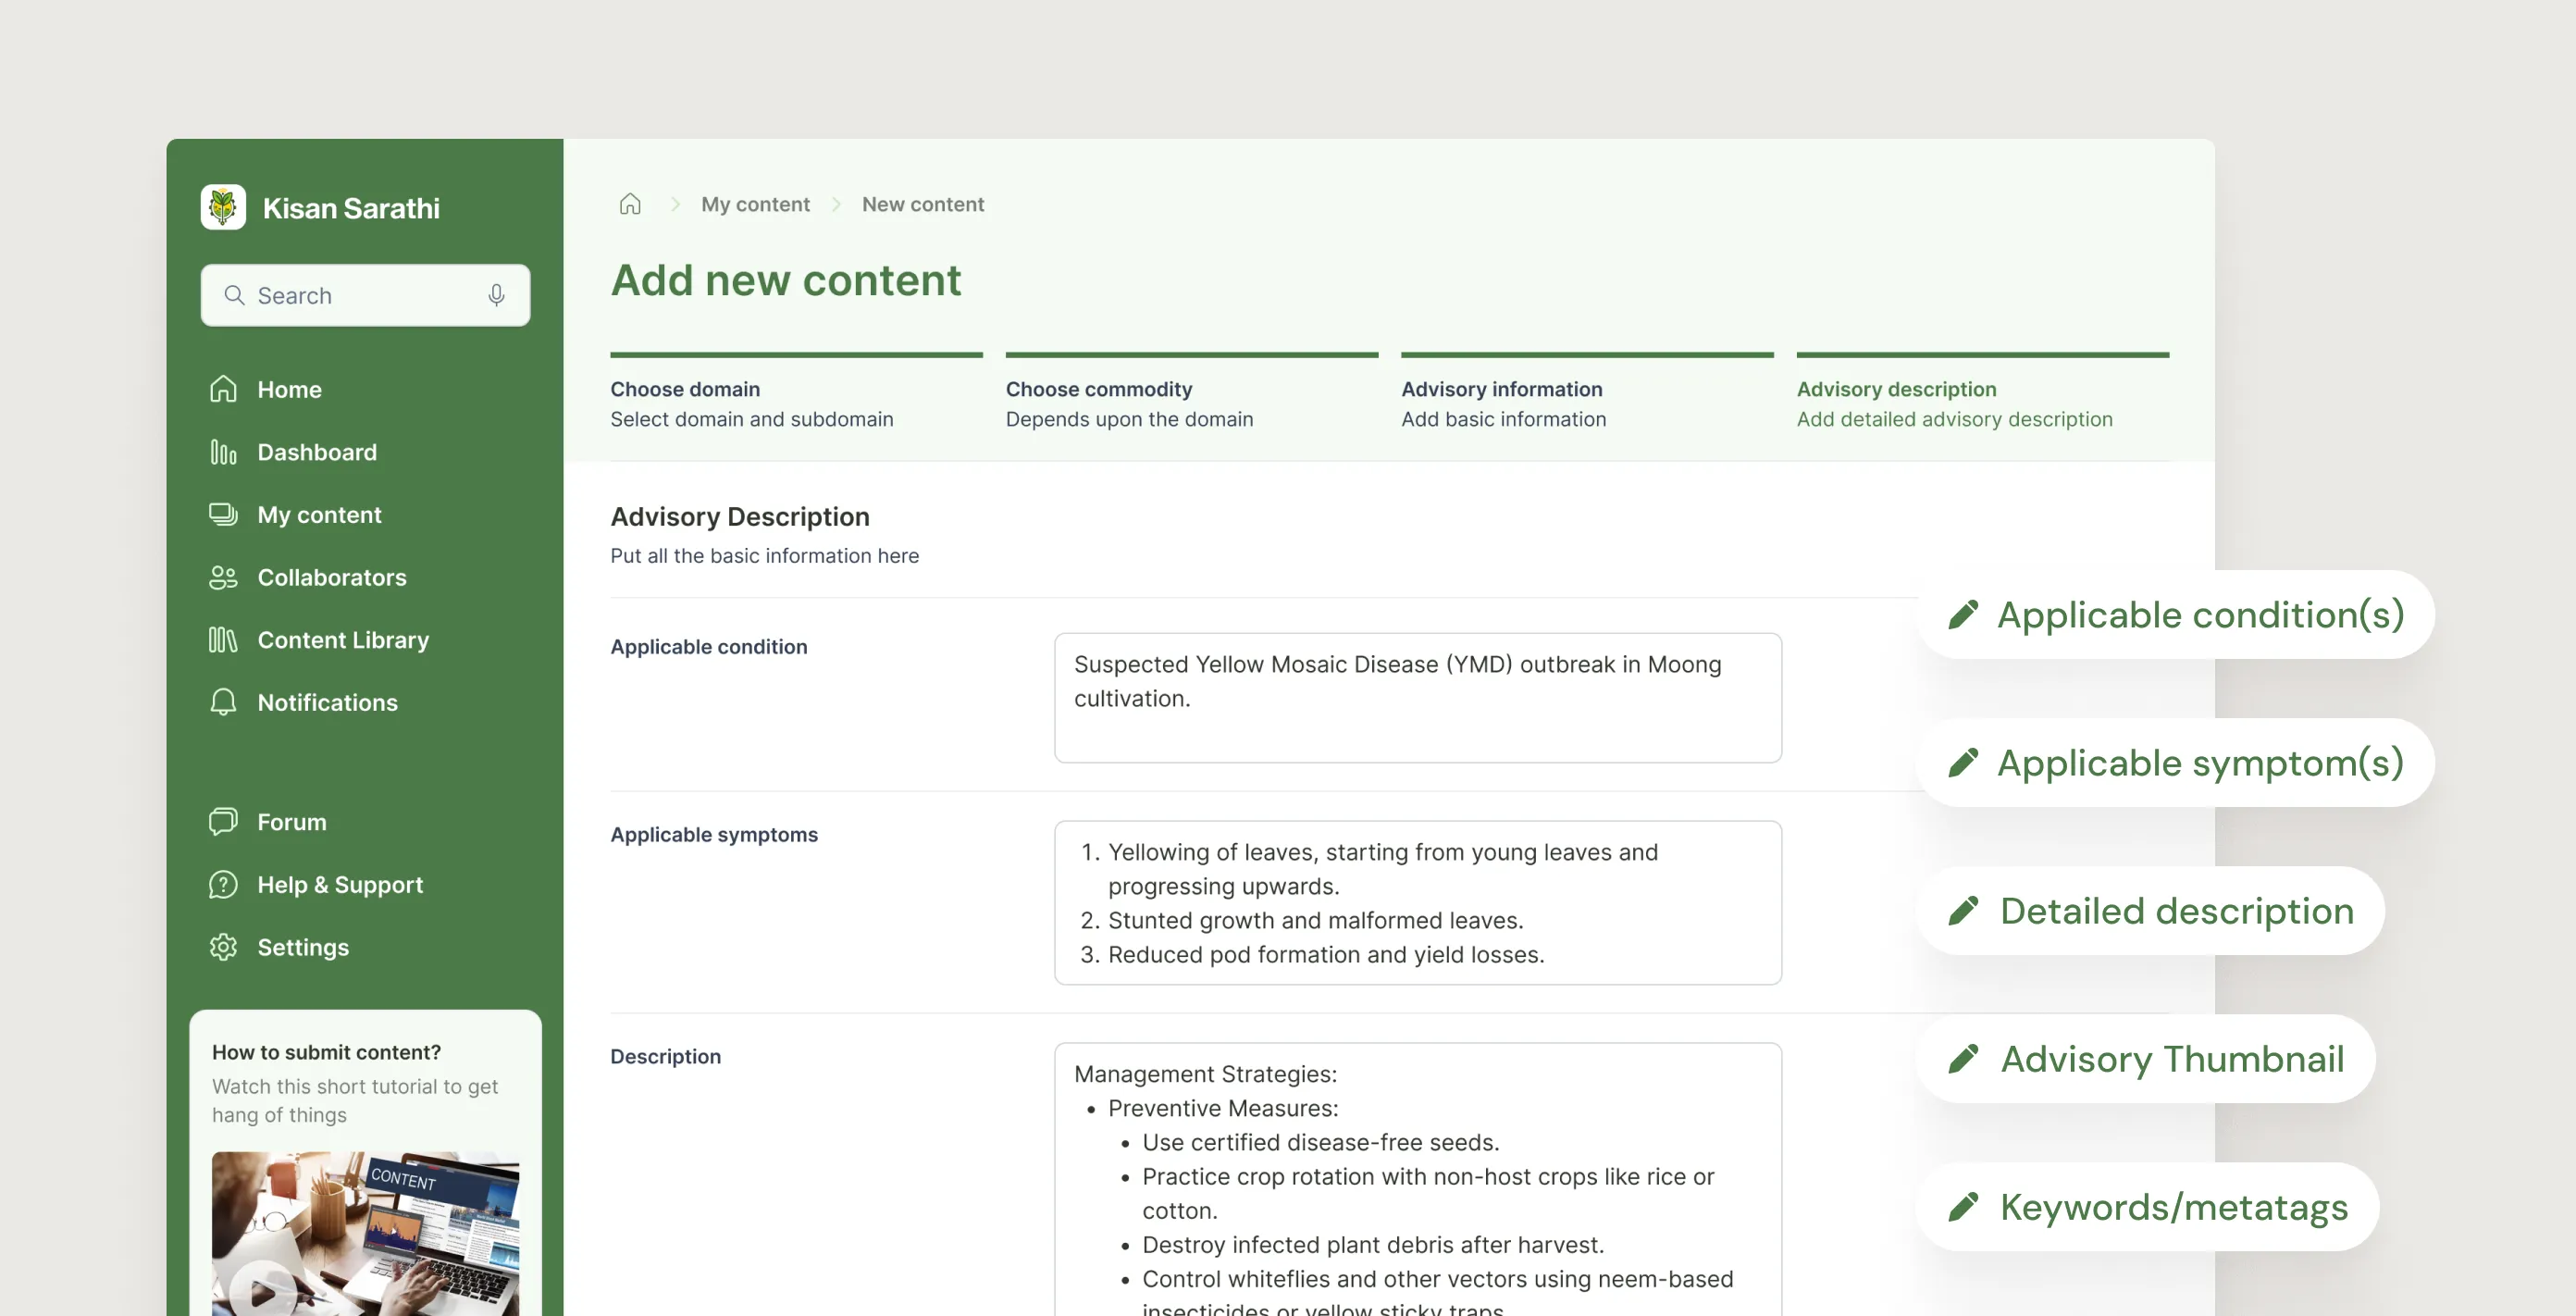Play the tutorial video thumbnail
This screenshot has height=1316, width=2576.
[x=264, y=1291]
